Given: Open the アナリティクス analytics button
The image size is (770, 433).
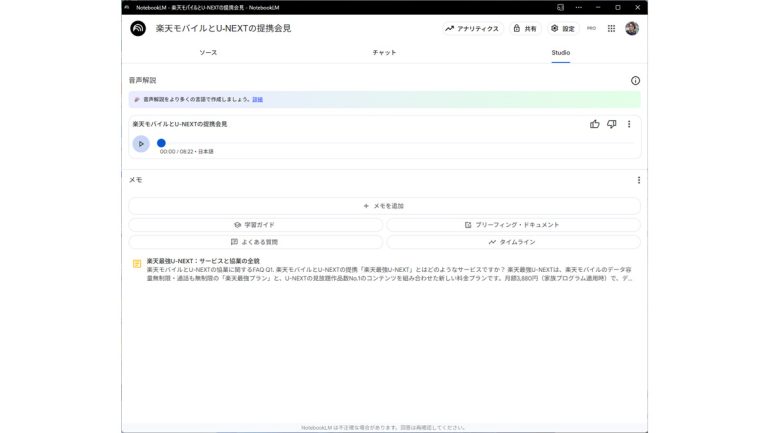Looking at the screenshot, I should (472, 28).
